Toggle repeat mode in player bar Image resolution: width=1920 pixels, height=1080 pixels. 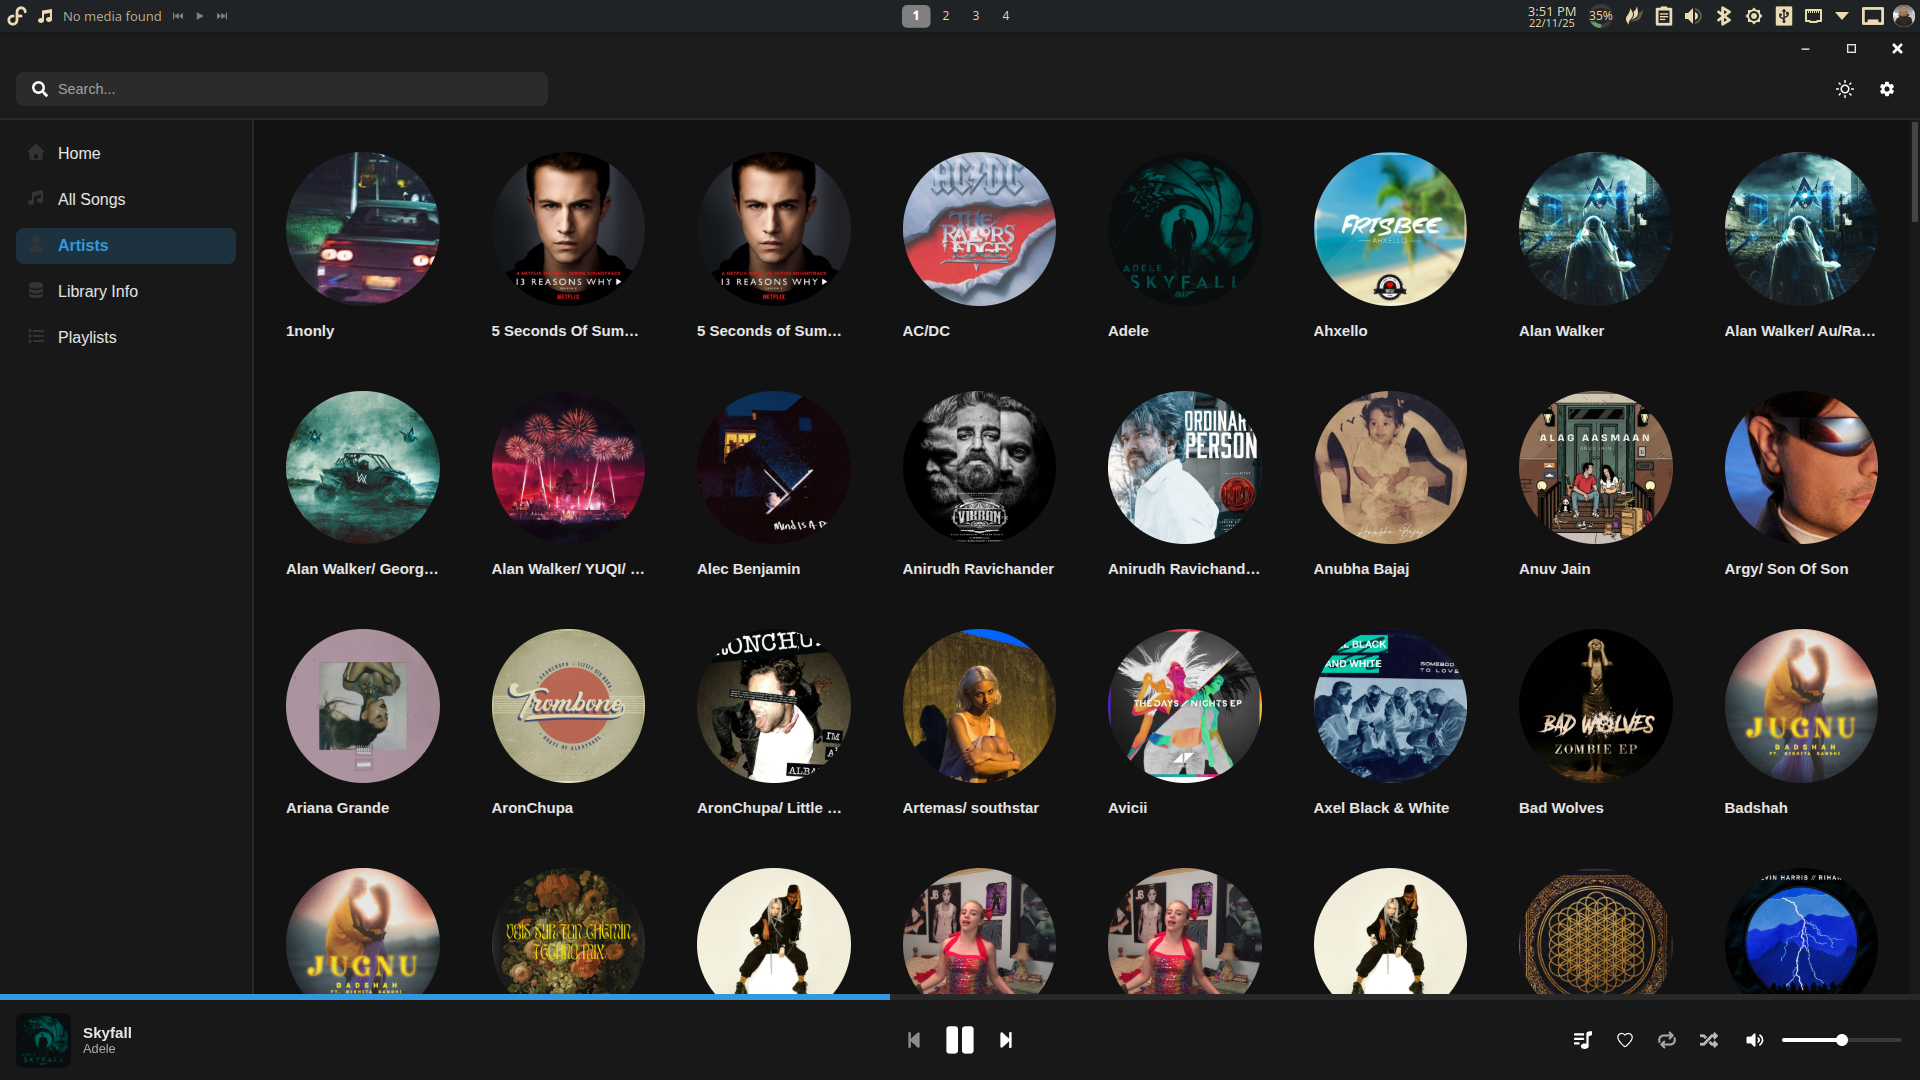tap(1667, 1040)
